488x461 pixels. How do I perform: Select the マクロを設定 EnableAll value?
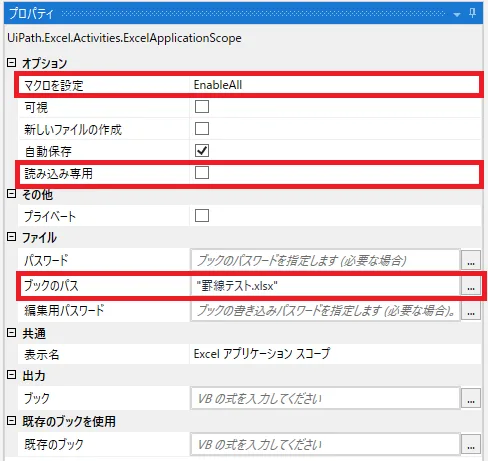coord(218,85)
